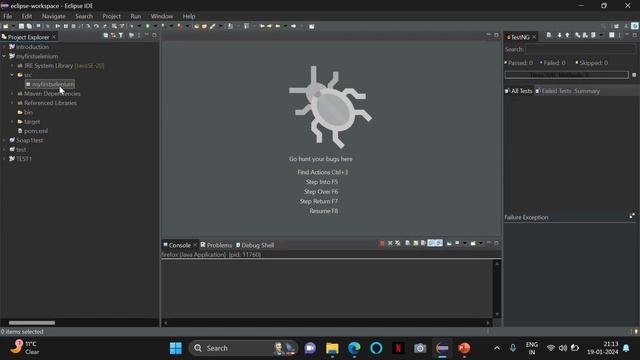Open the File menu
Screen dimensions: 640x360
(7, 16)
